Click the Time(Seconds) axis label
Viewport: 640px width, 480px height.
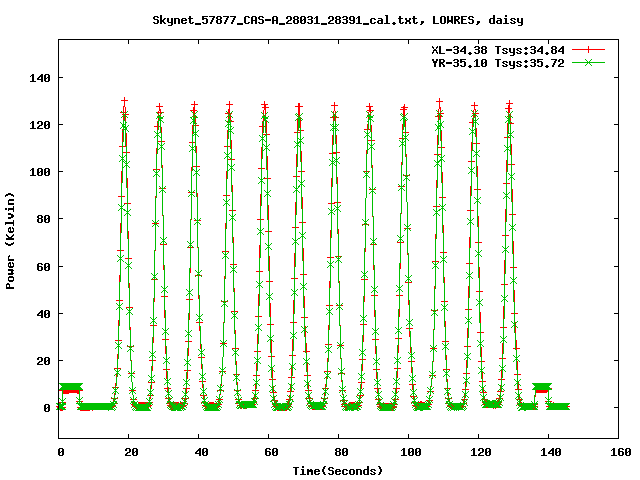[x=338, y=471]
